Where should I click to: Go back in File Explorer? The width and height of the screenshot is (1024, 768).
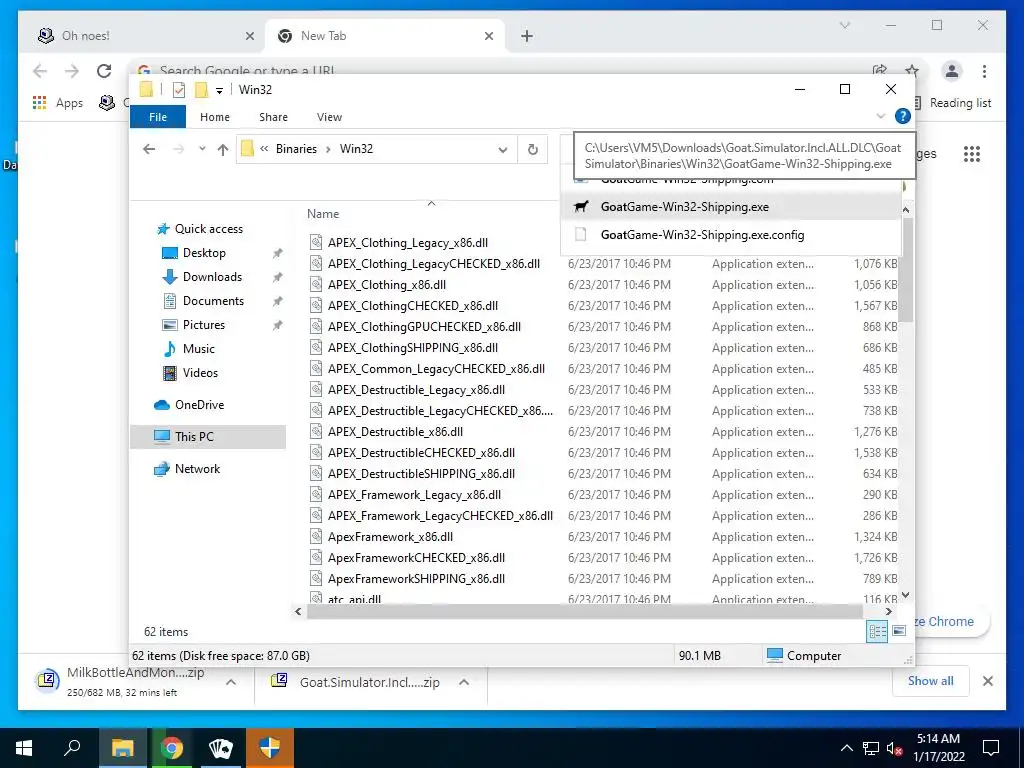tap(149, 150)
